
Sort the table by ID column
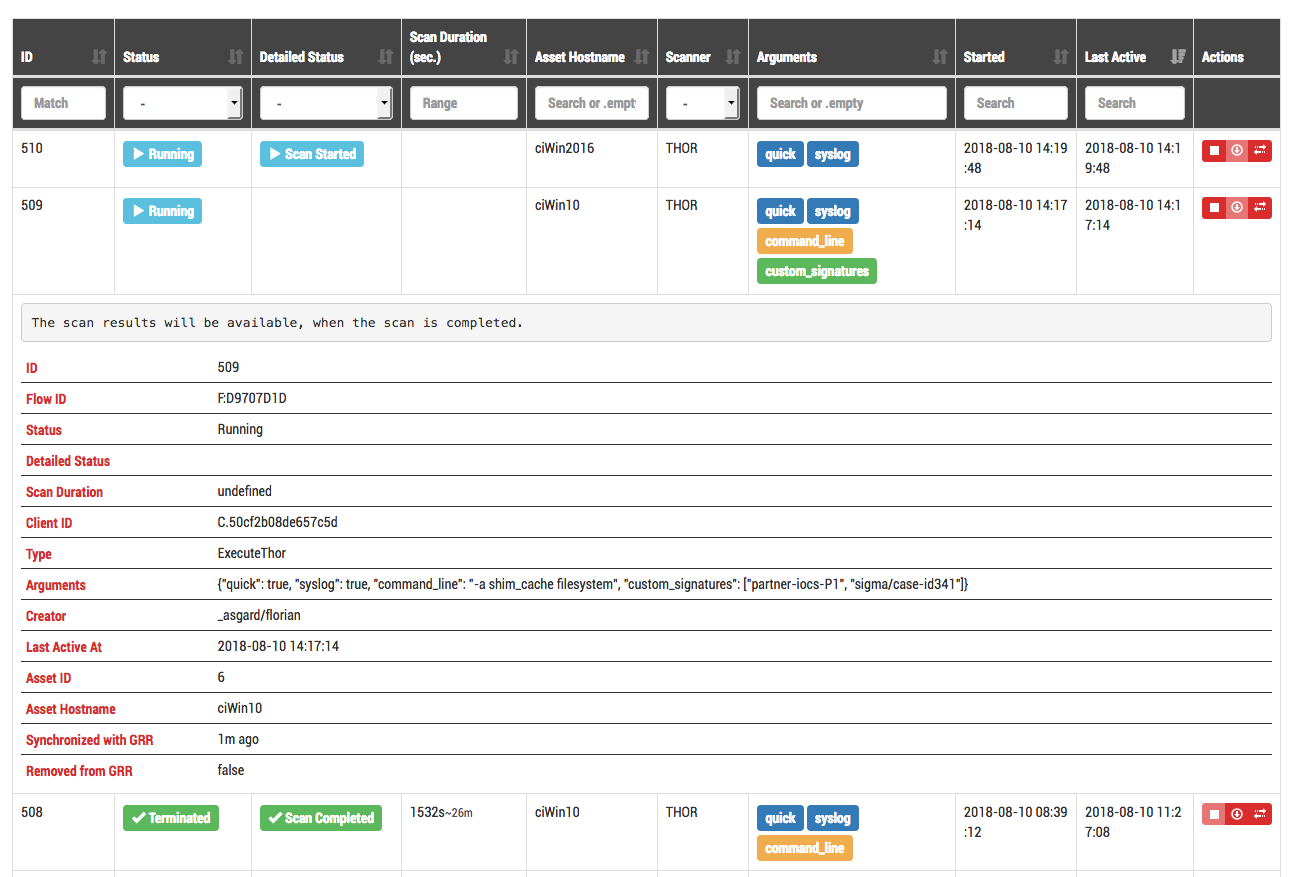pyautogui.click(x=98, y=58)
